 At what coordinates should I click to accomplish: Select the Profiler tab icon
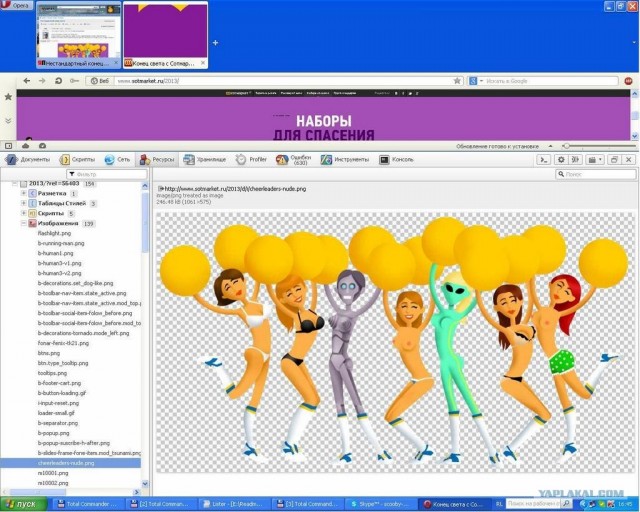[x=252, y=159]
